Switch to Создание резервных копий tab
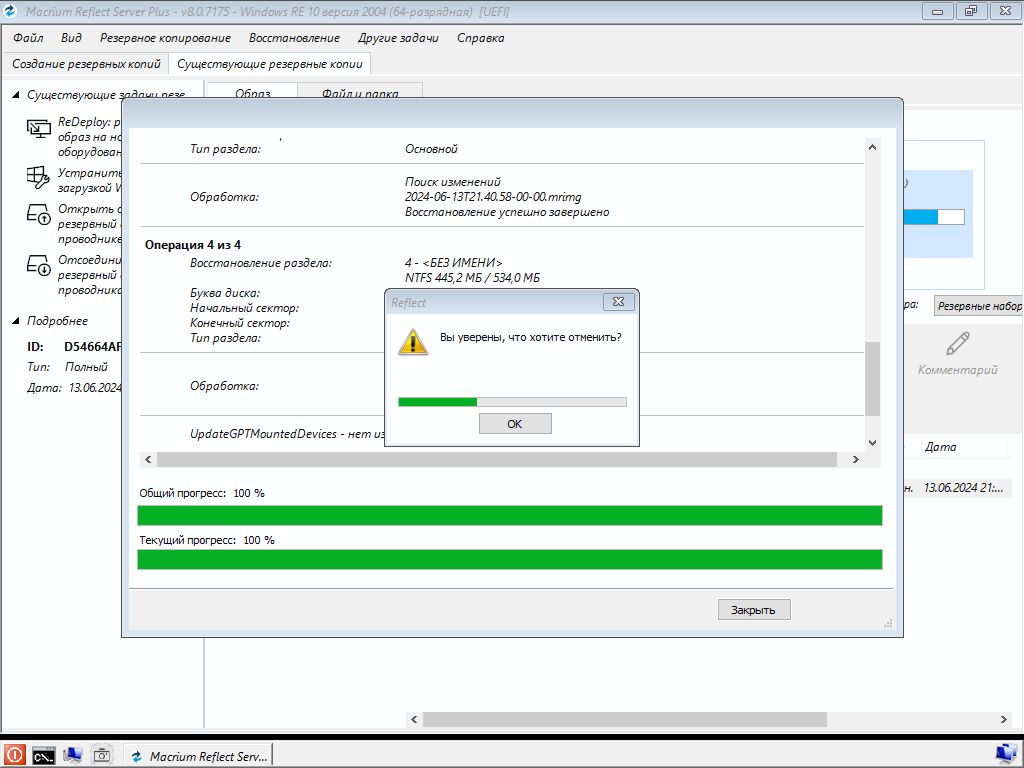 tap(86, 63)
